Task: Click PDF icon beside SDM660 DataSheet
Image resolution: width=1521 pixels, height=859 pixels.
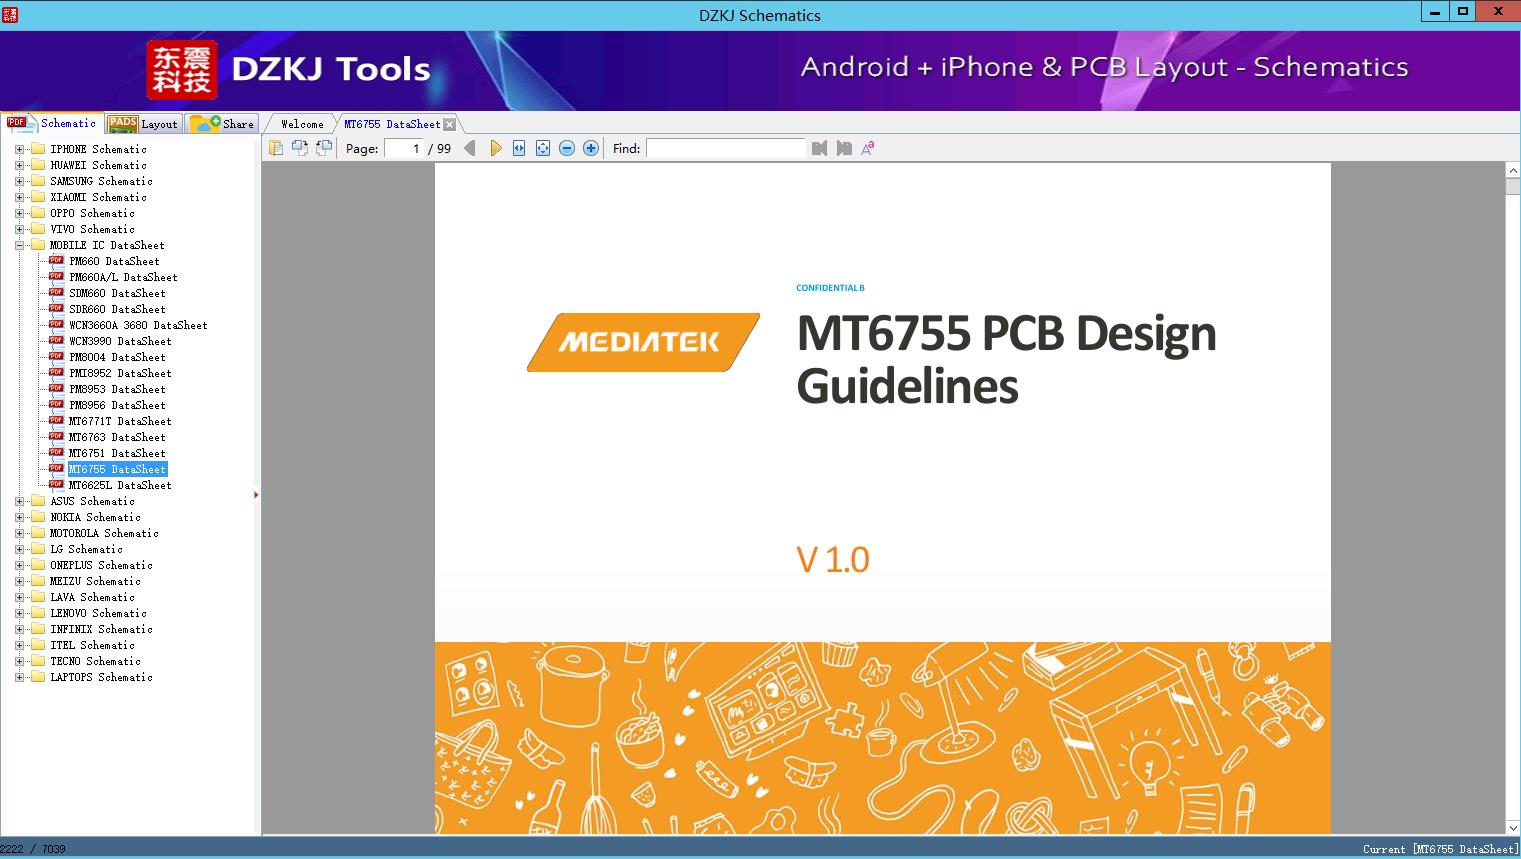Action: [x=56, y=292]
